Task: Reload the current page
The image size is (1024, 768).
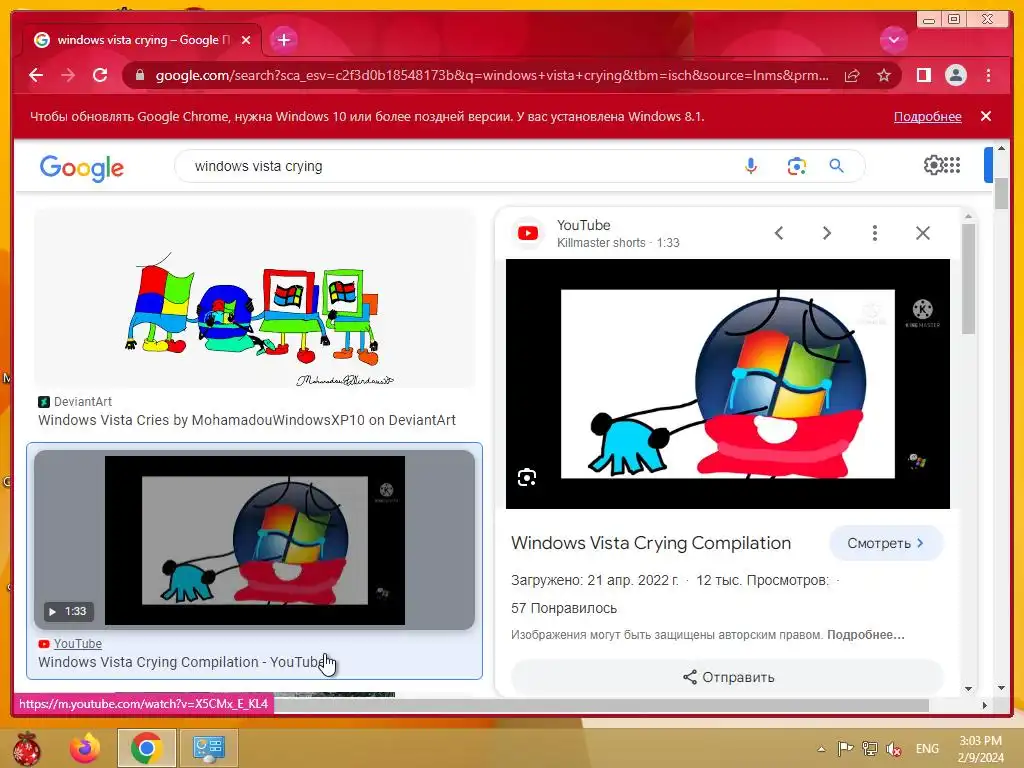Action: point(100,75)
